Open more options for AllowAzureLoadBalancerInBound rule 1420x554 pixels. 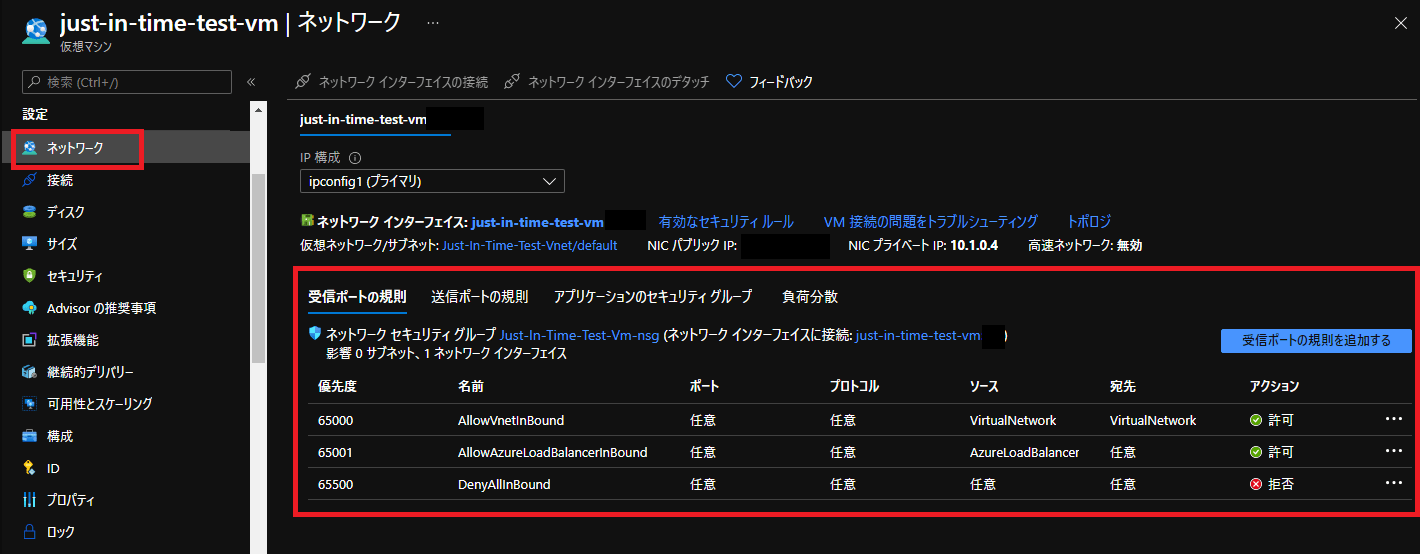coord(1394,451)
